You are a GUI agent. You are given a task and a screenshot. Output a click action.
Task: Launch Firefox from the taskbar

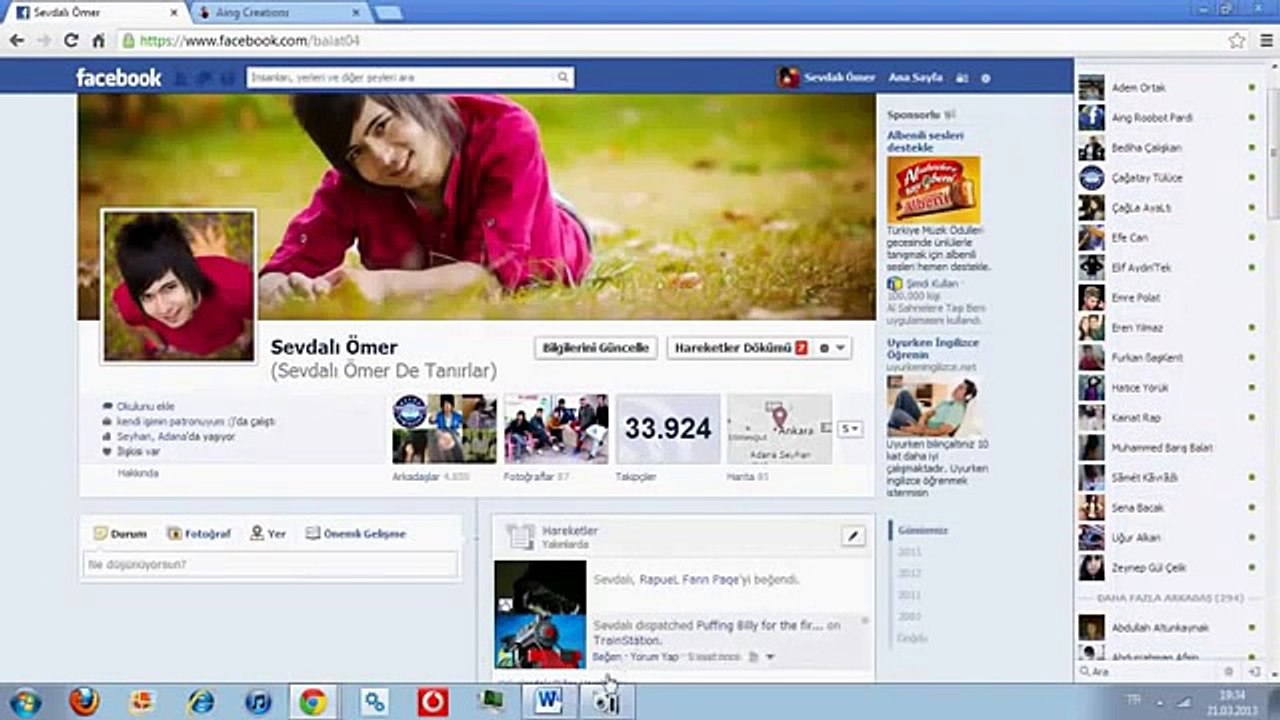tap(84, 702)
